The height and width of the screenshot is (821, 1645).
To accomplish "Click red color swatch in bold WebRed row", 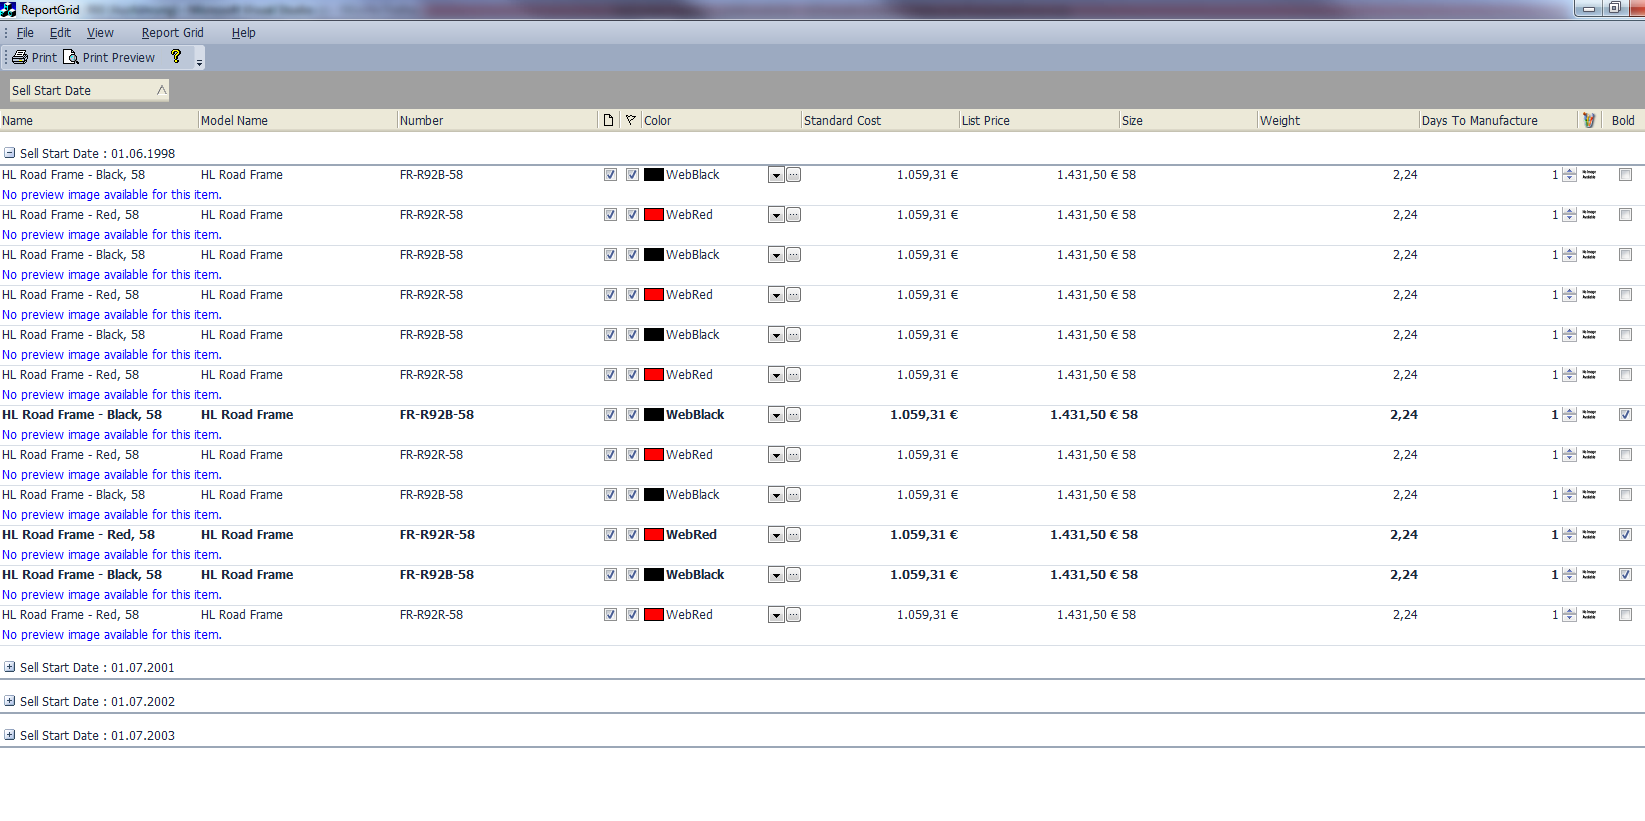I will coord(654,535).
